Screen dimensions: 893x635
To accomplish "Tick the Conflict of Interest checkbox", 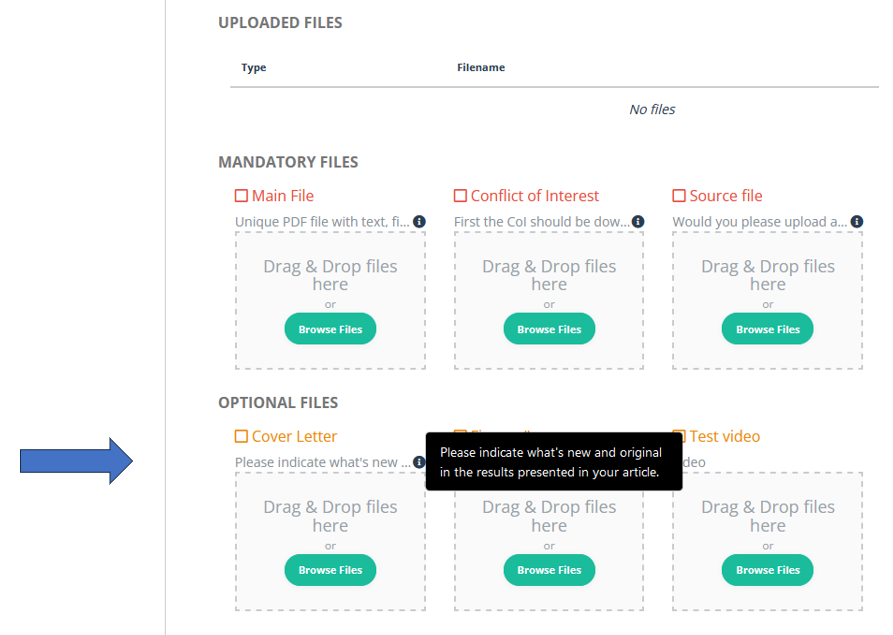I will [460, 196].
